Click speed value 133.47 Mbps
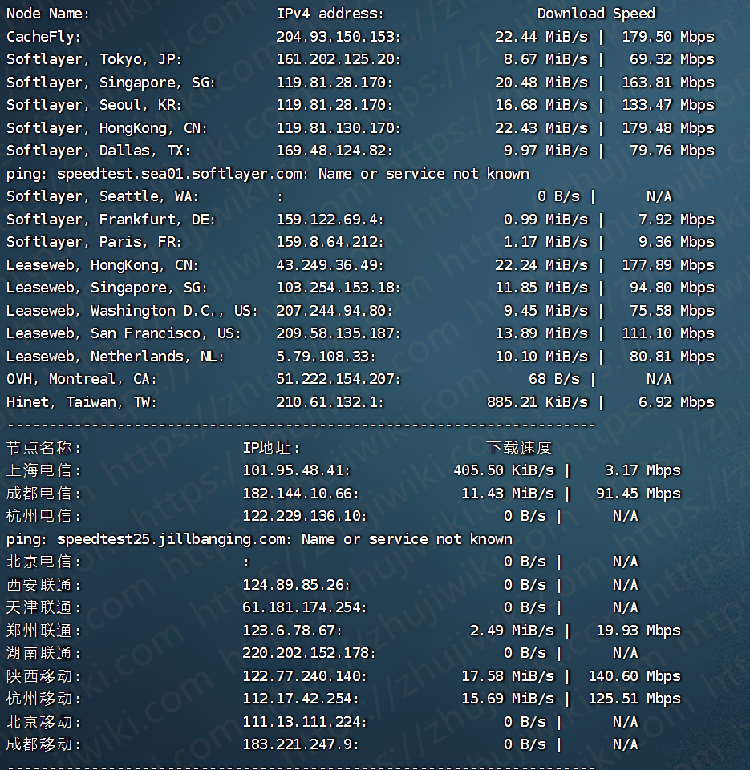The image size is (750, 770). pos(668,105)
